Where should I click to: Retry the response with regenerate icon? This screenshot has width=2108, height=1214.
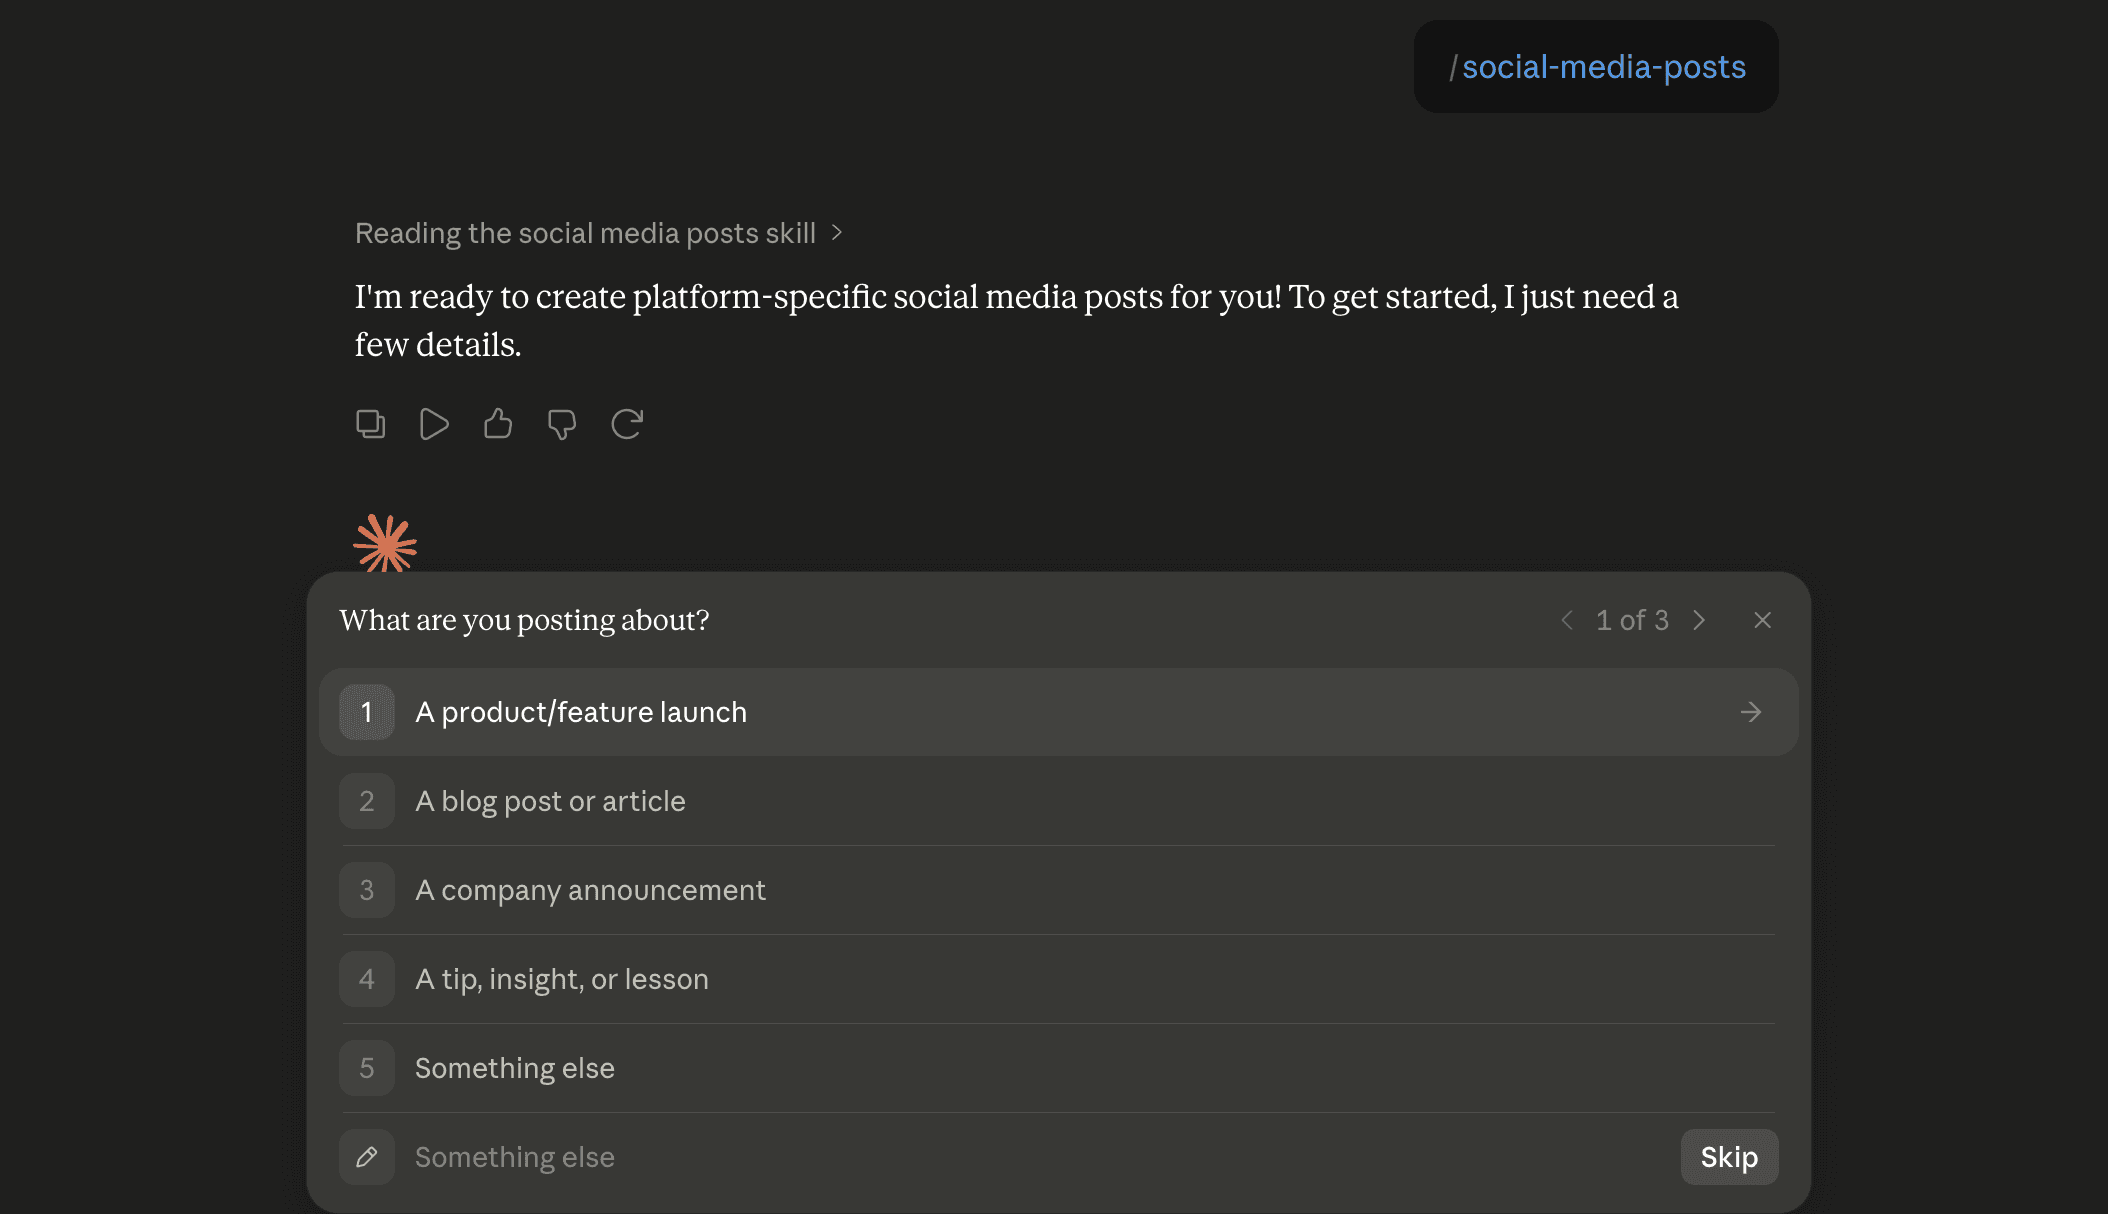(x=627, y=424)
